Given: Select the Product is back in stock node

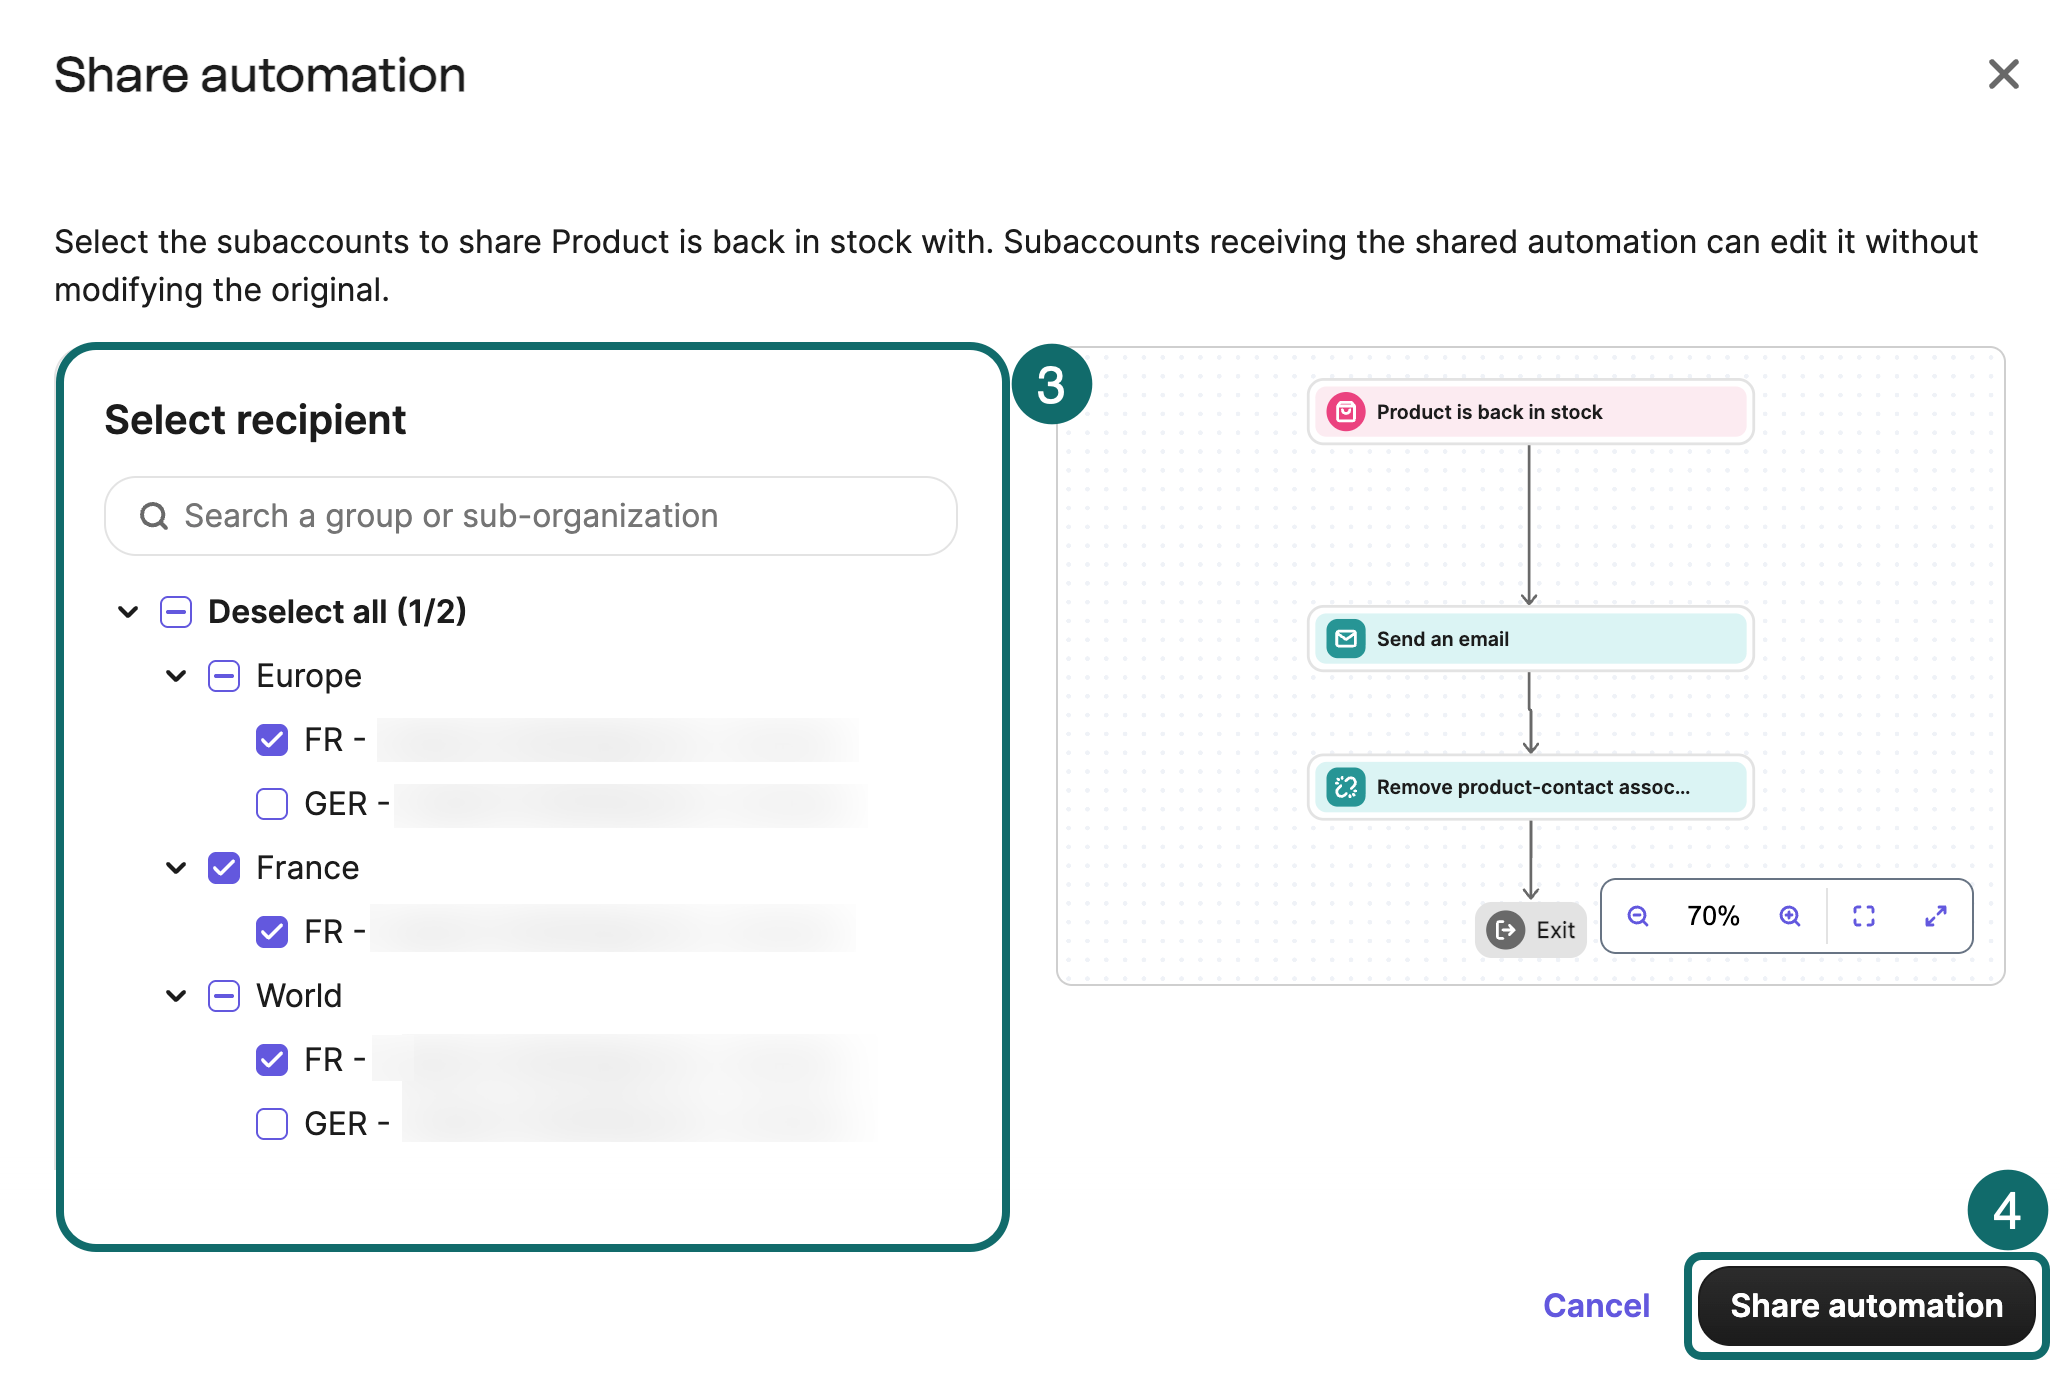Looking at the screenshot, I should click(1530, 412).
